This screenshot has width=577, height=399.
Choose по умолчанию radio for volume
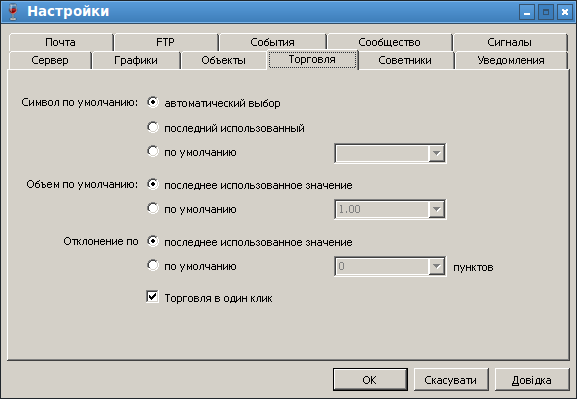[x=153, y=208]
